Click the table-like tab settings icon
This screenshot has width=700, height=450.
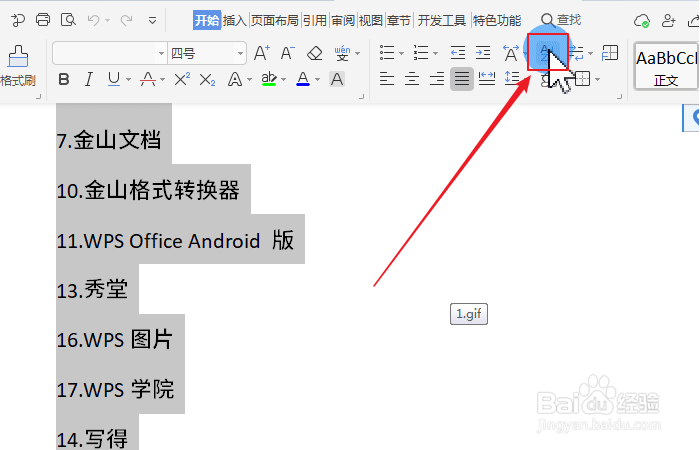tap(610, 53)
